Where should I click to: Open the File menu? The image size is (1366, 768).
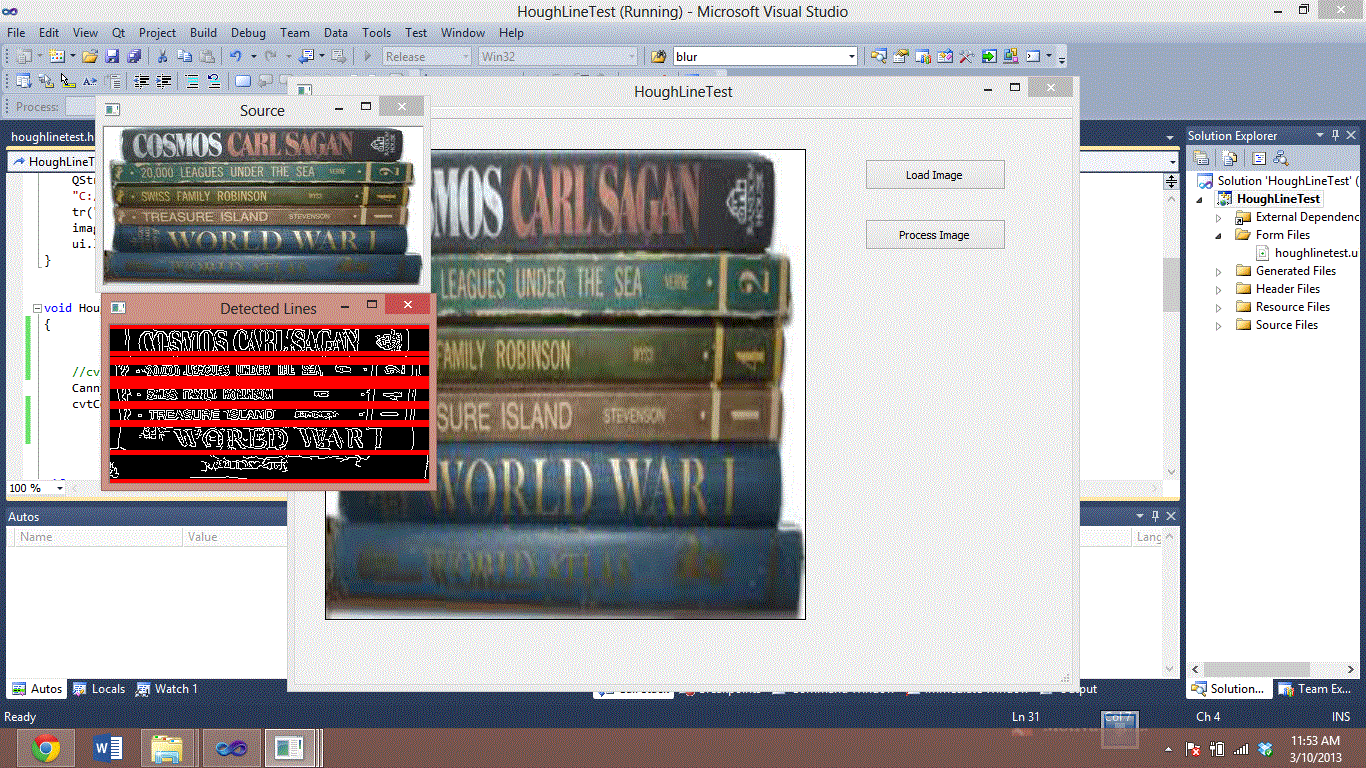(x=16, y=33)
